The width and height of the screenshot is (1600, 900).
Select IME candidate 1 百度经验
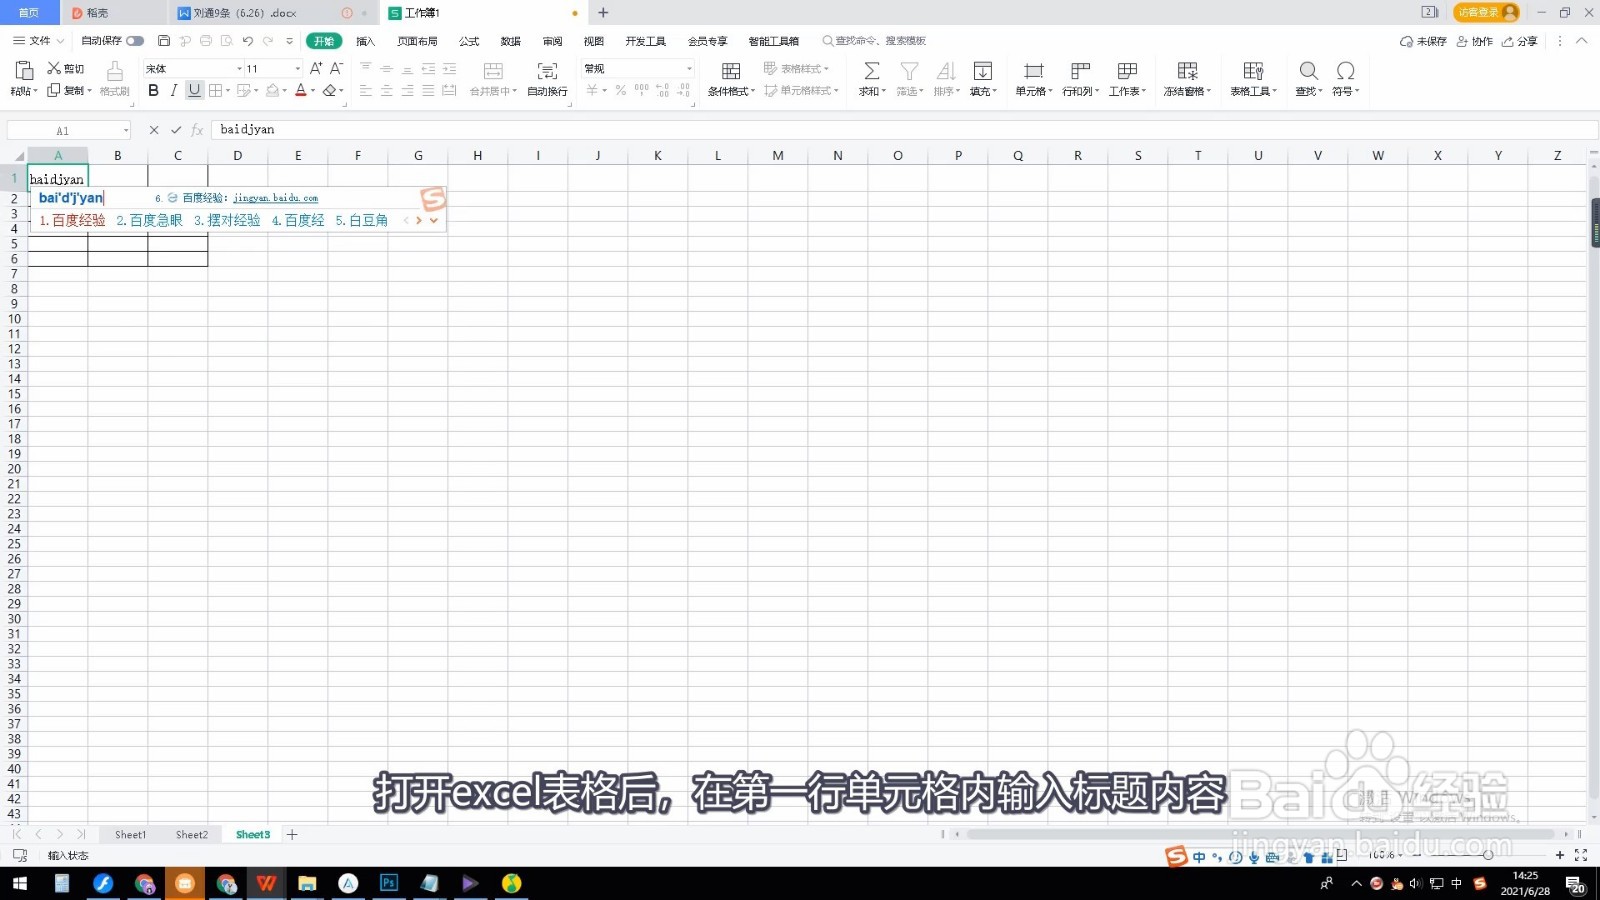[72, 220]
